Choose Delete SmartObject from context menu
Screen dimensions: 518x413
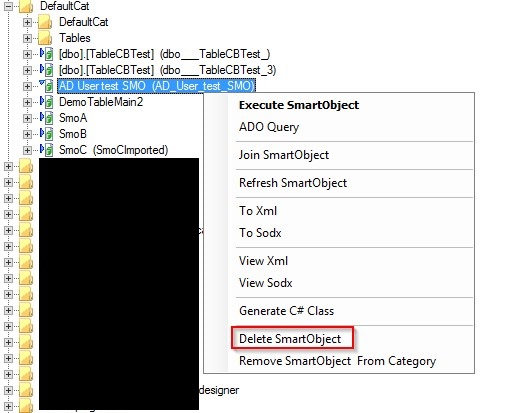tap(290, 339)
